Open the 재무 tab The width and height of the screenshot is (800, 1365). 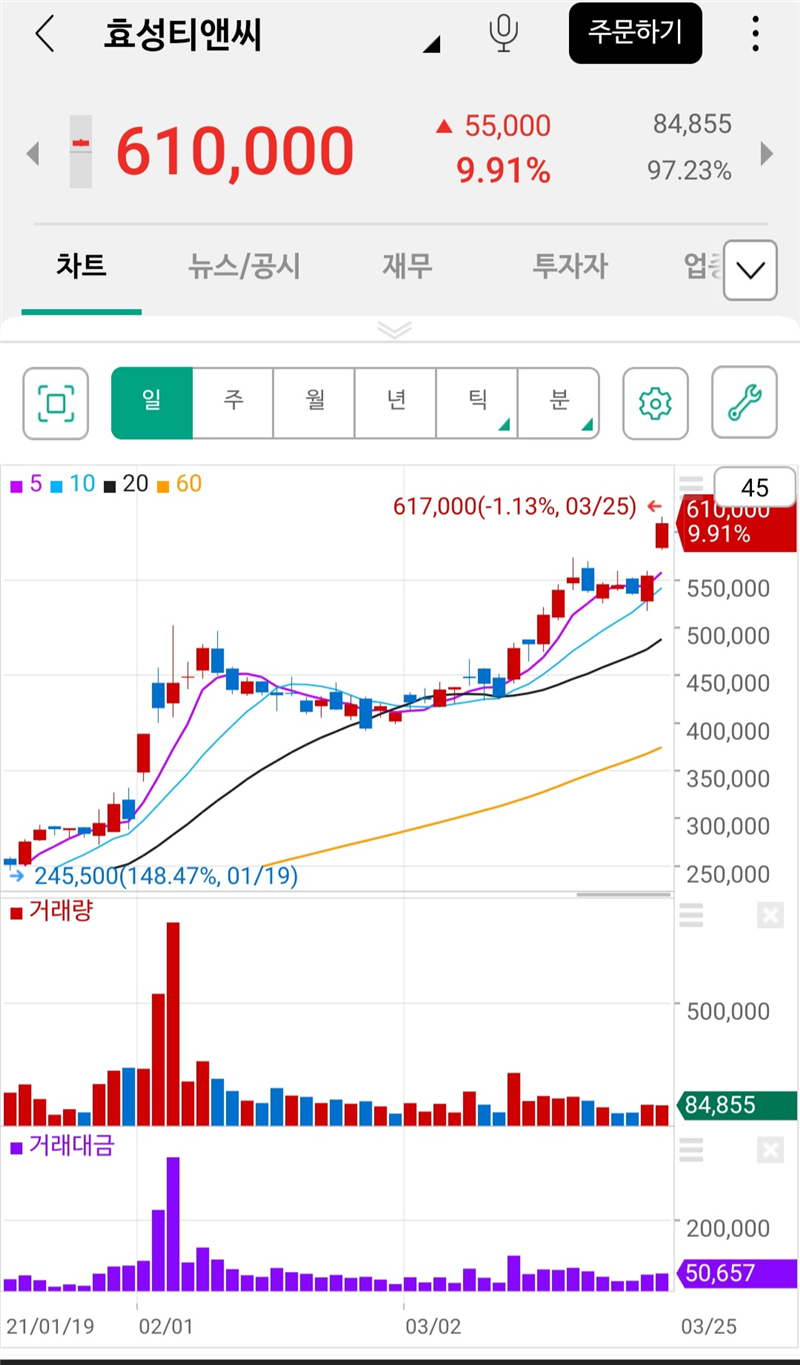(x=407, y=266)
